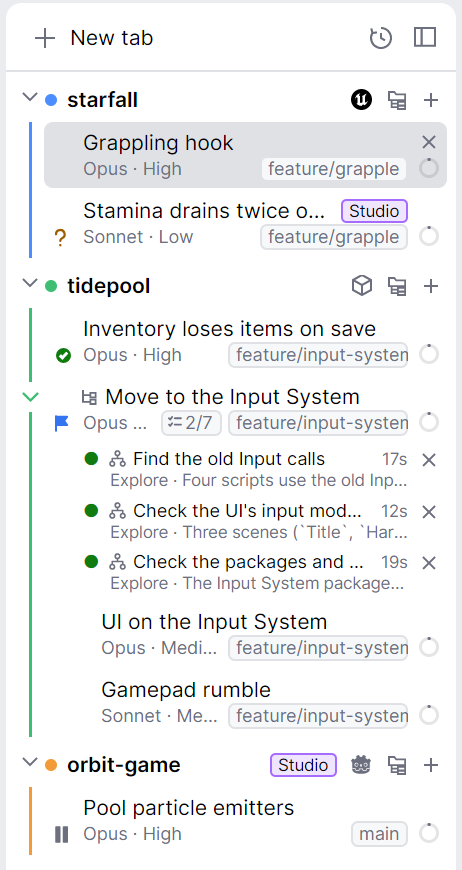The image size is (462, 870).
Task: Click the status circle on Inventory loses items
Action: [x=429, y=354]
